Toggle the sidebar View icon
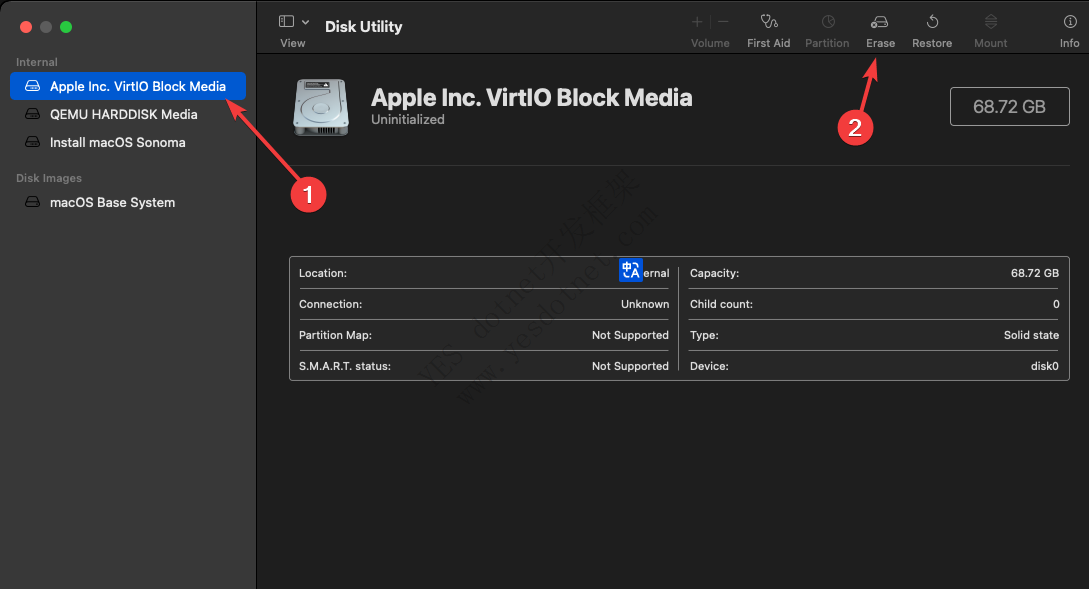1089x589 pixels. (x=286, y=22)
